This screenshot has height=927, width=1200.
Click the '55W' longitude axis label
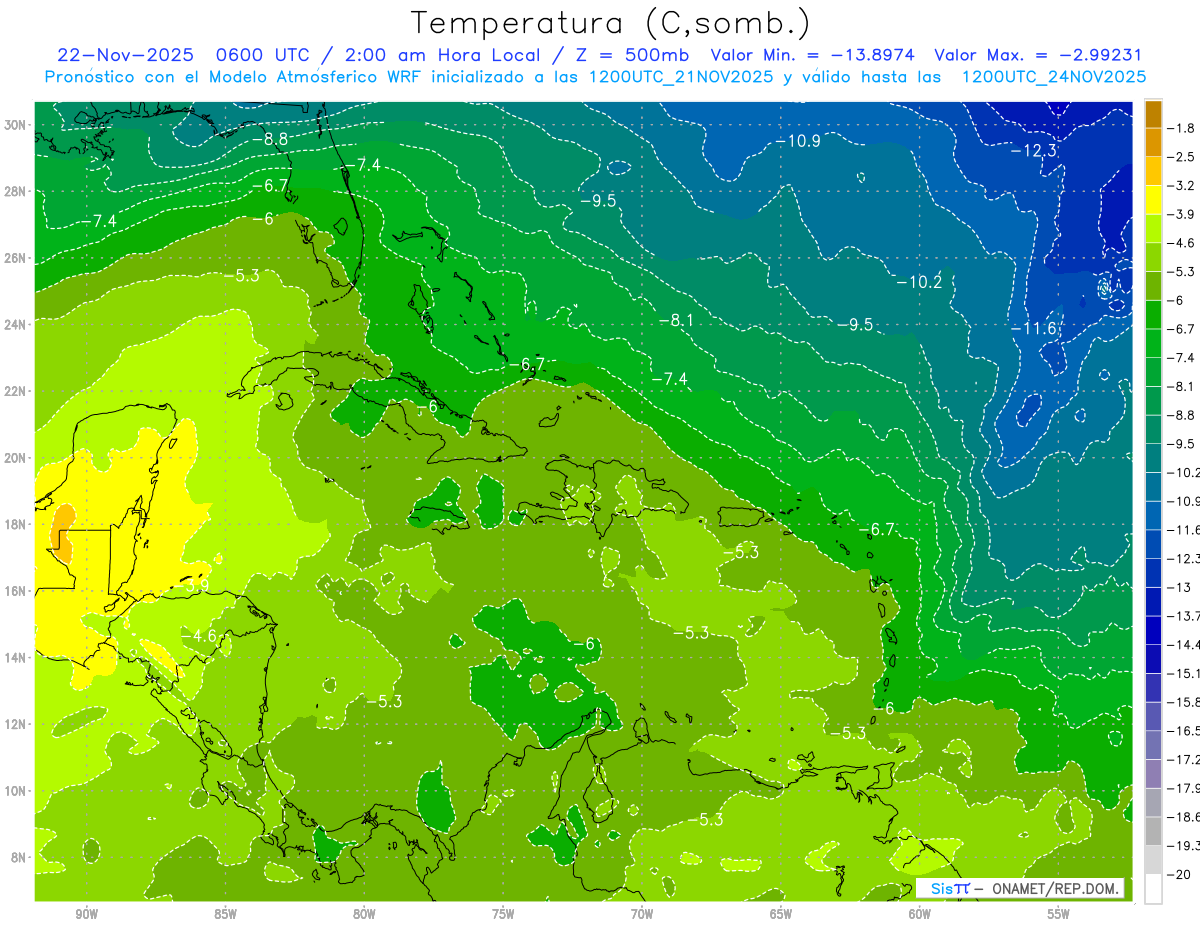[1058, 914]
